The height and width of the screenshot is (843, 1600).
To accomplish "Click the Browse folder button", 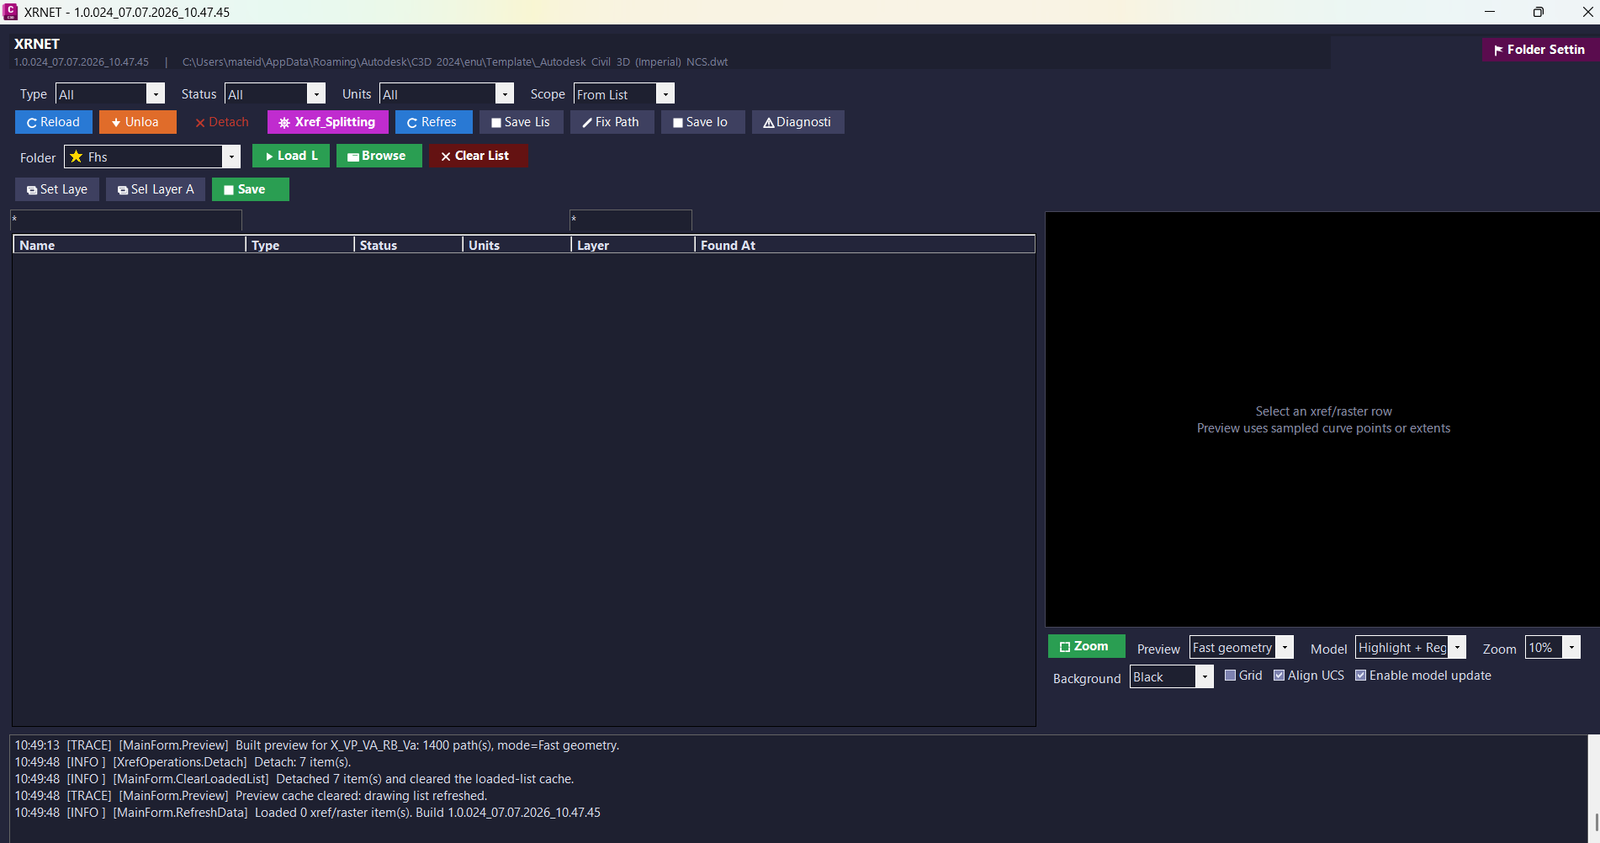I will click(x=379, y=156).
